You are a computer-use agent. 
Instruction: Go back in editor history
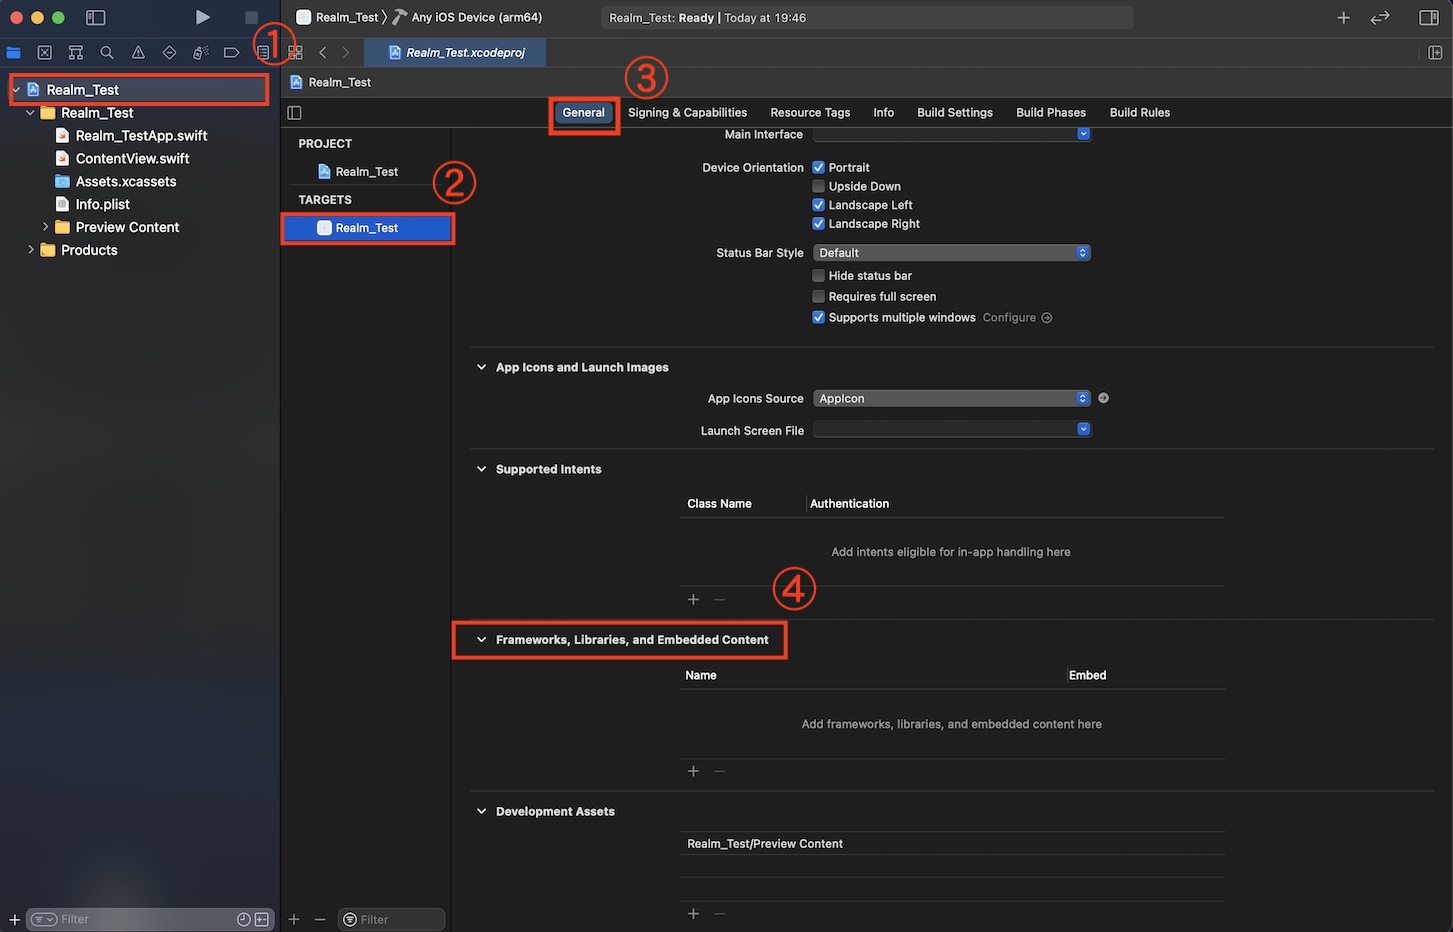coord(322,52)
